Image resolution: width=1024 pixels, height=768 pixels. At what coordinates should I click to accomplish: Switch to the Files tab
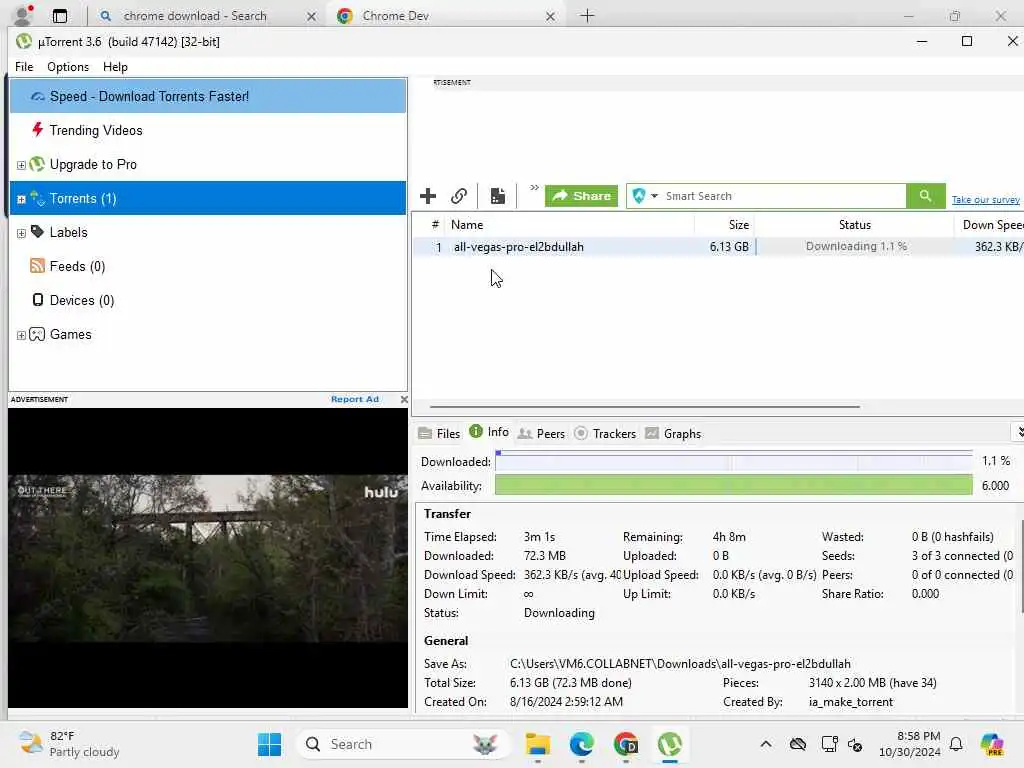439,434
